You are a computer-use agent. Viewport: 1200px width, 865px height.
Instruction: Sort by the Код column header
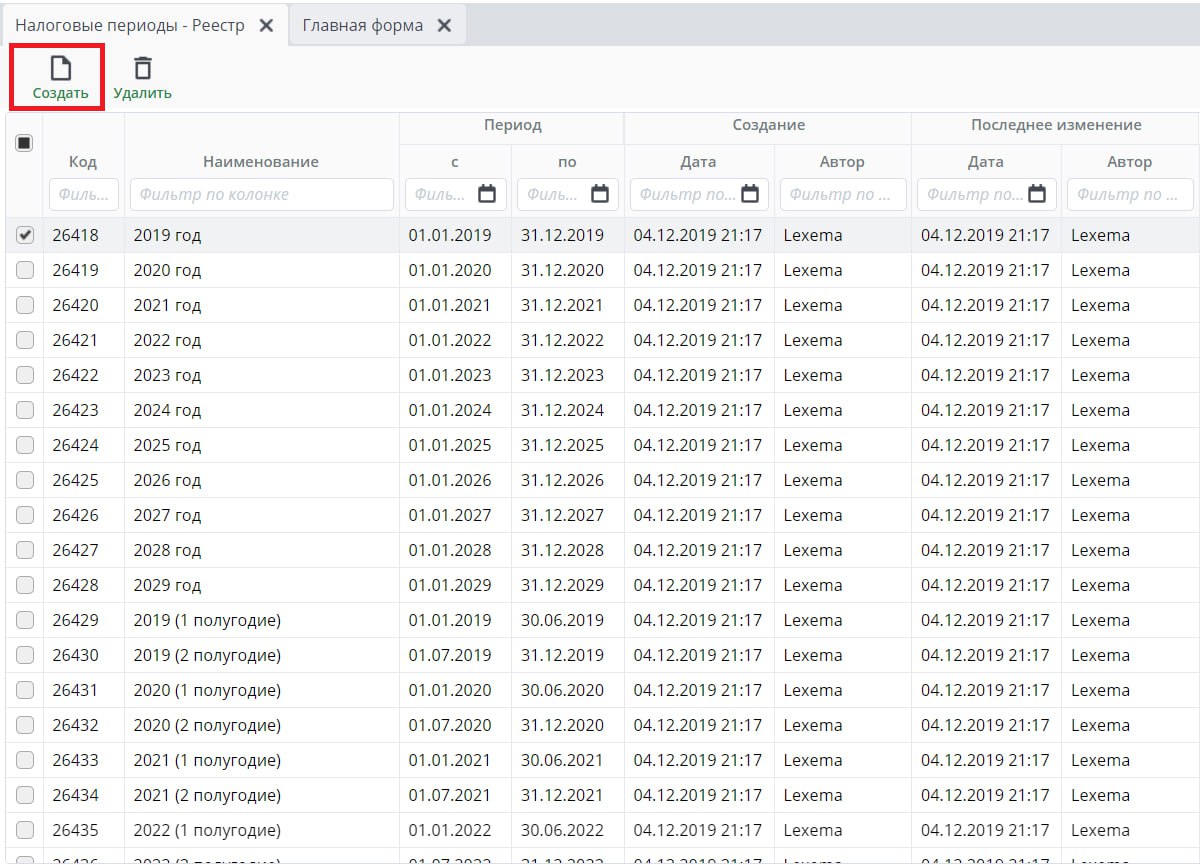(x=83, y=161)
